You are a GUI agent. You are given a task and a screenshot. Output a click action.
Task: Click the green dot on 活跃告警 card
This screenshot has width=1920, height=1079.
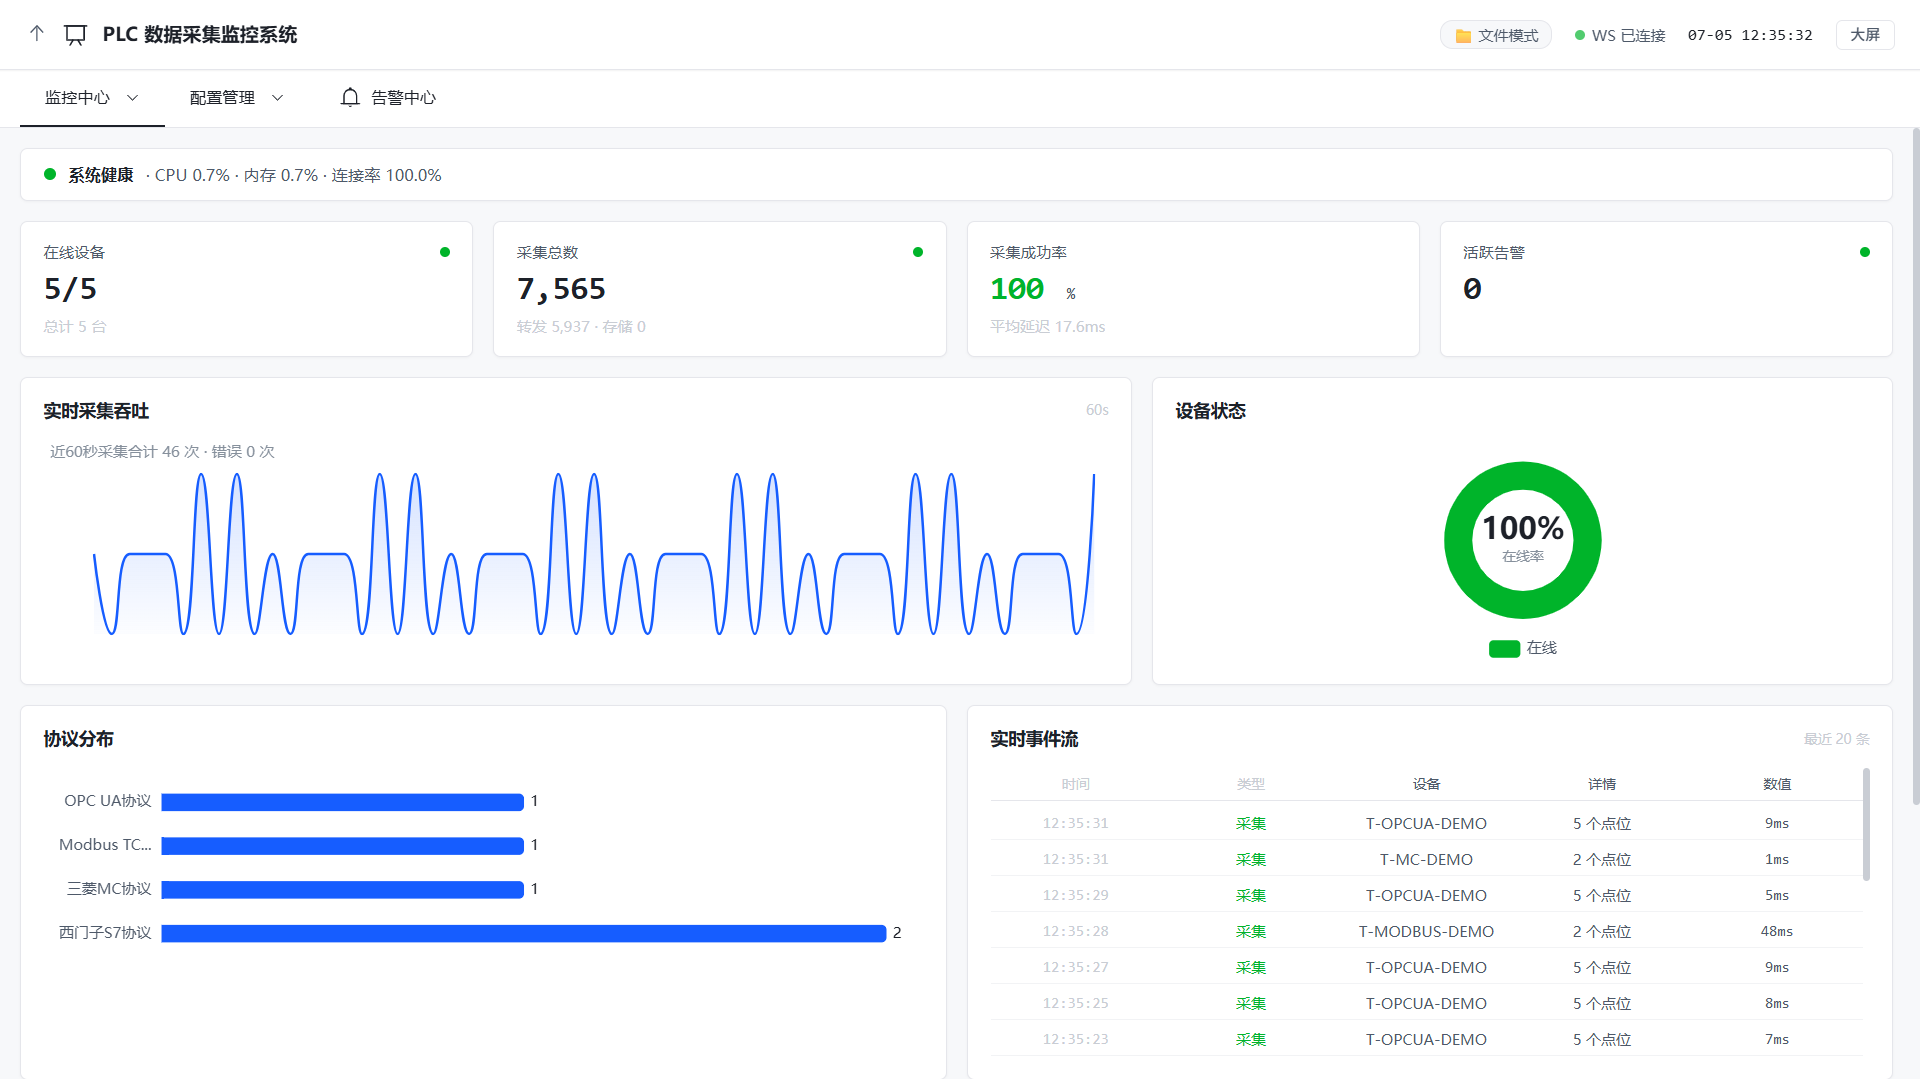click(1865, 252)
